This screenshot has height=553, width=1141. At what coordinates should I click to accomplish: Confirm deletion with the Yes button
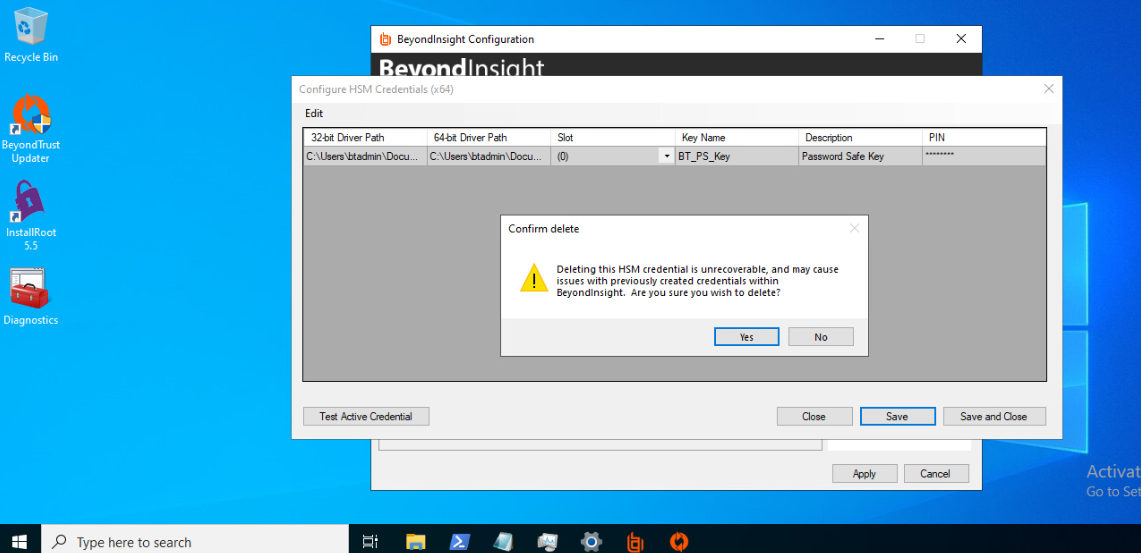[747, 337]
